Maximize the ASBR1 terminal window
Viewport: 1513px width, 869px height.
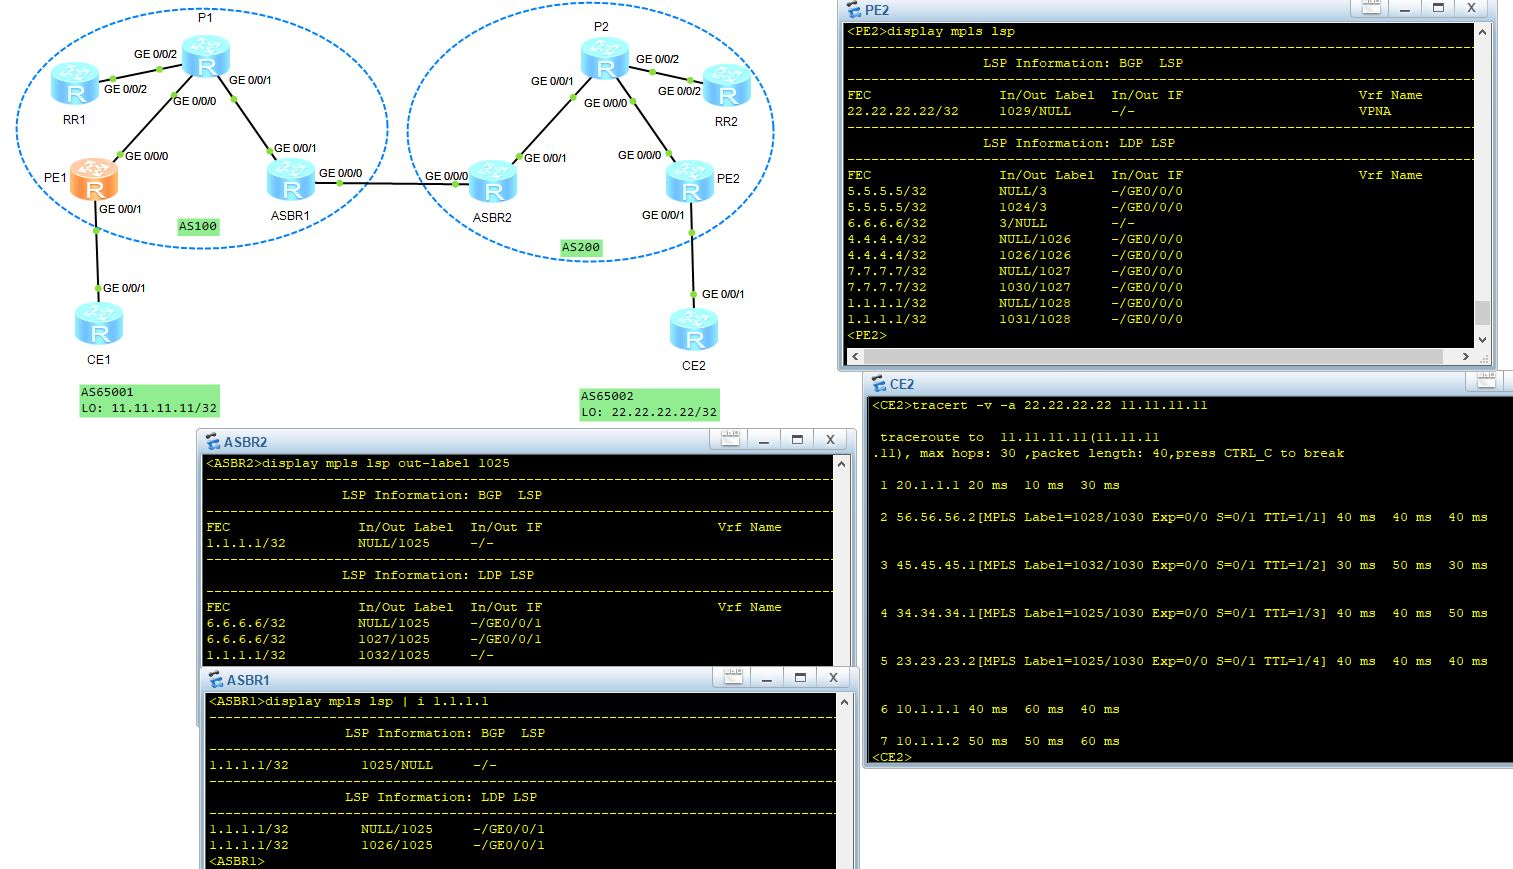click(800, 678)
